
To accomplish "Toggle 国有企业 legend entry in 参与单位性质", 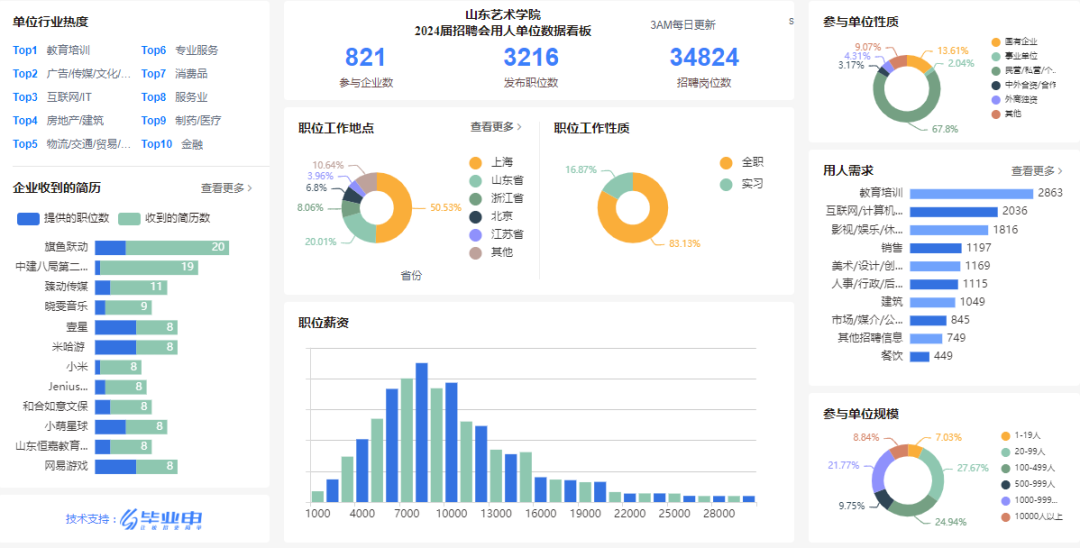I will [x=1015, y=42].
